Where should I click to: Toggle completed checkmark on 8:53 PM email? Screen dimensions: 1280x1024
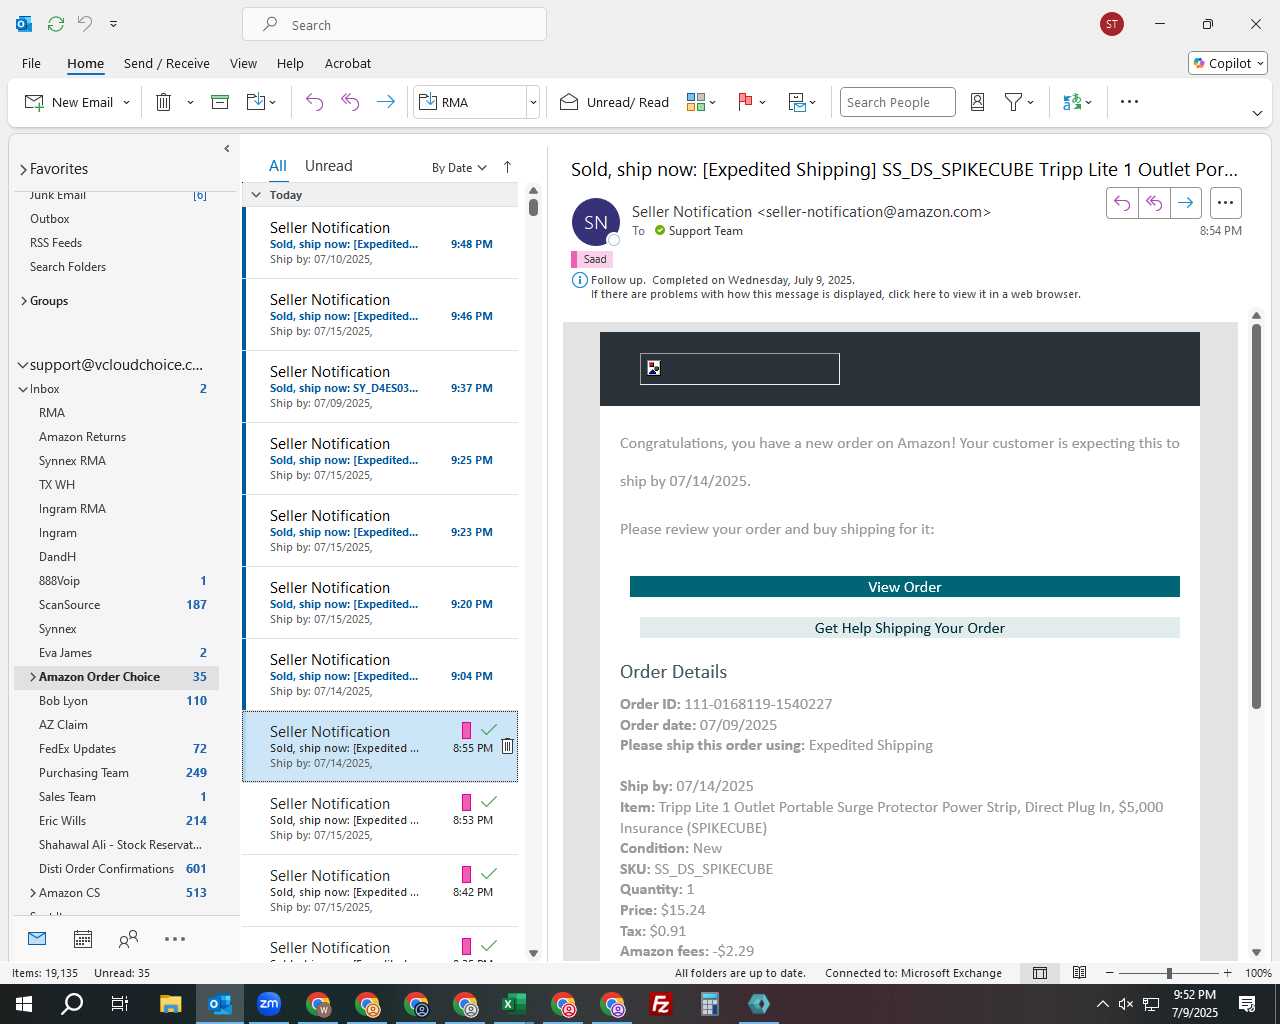click(489, 802)
